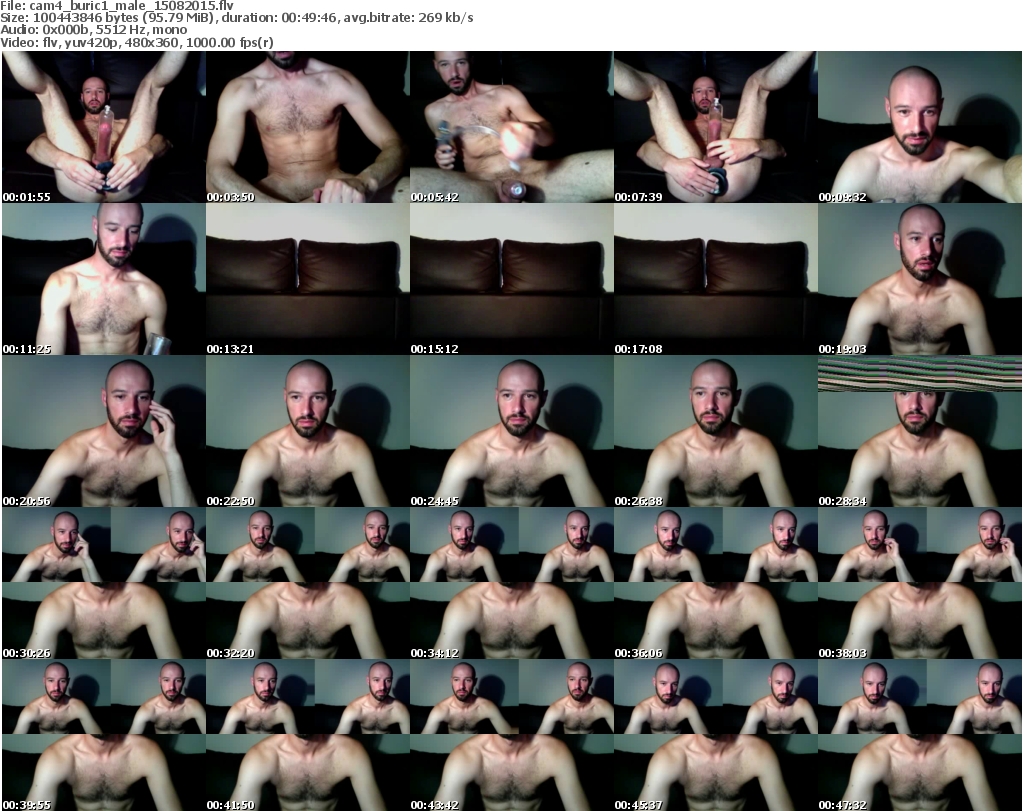Click the Size and duration info line
The image size is (1024, 811).
tap(237, 18)
